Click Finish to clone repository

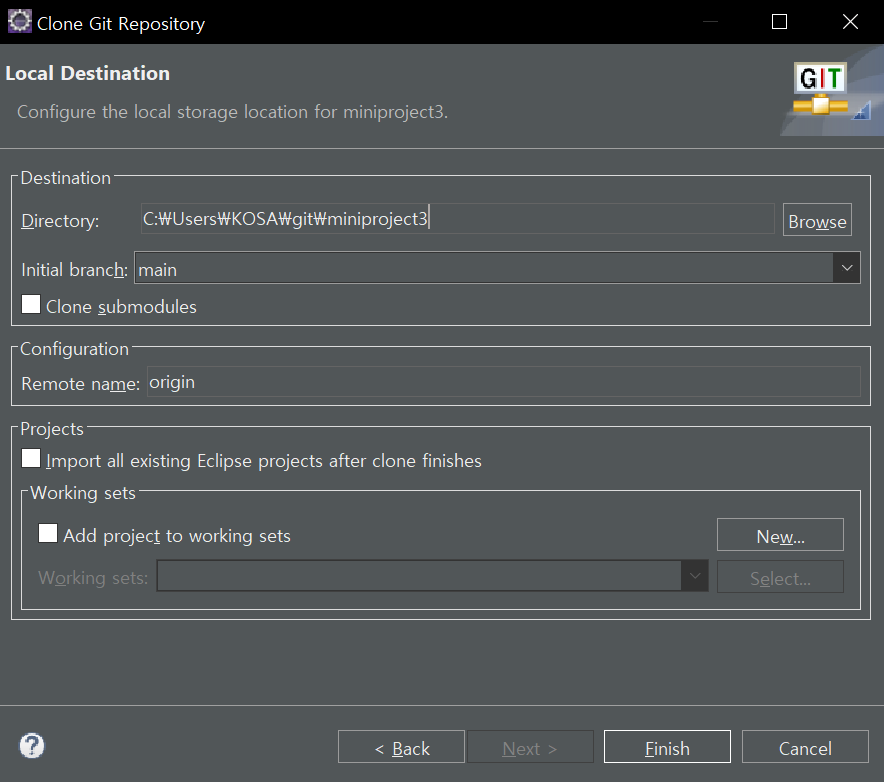click(667, 747)
